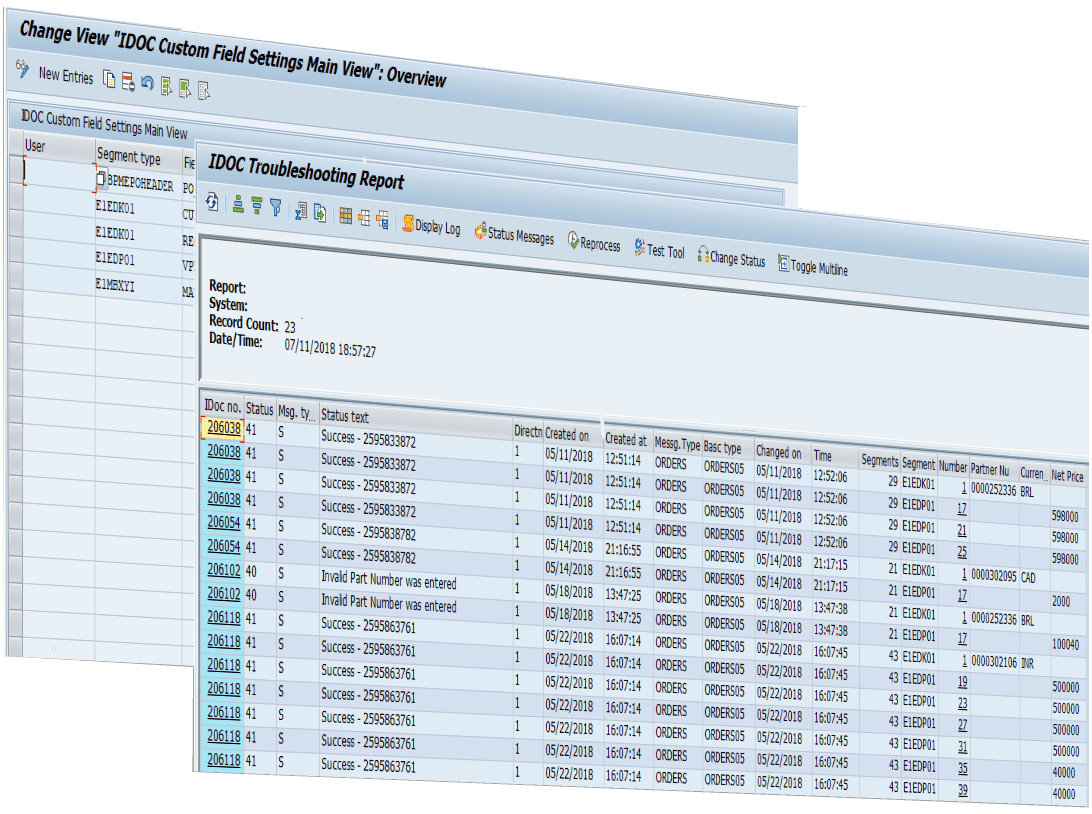Open last IDoc 206118 link in table

pyautogui.click(x=224, y=760)
